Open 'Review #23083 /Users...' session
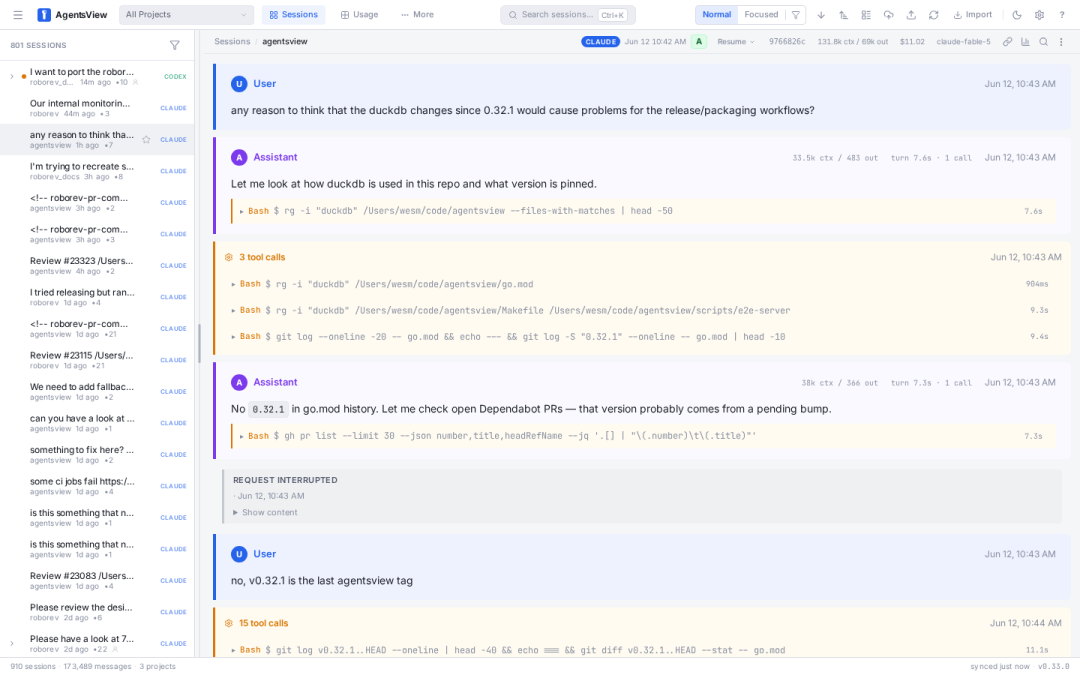 coord(97,581)
